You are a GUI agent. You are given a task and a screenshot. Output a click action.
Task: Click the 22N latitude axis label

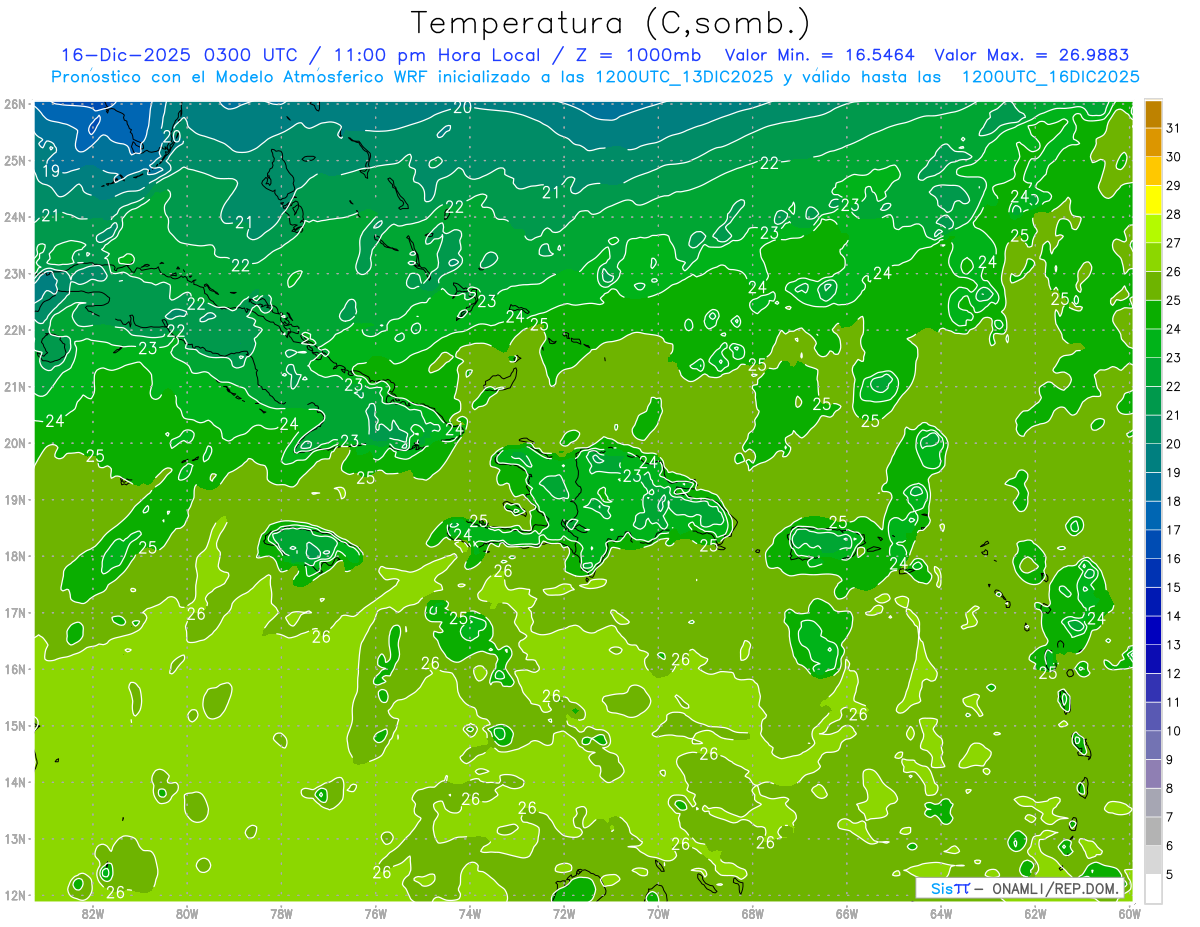pyautogui.click(x=15, y=330)
